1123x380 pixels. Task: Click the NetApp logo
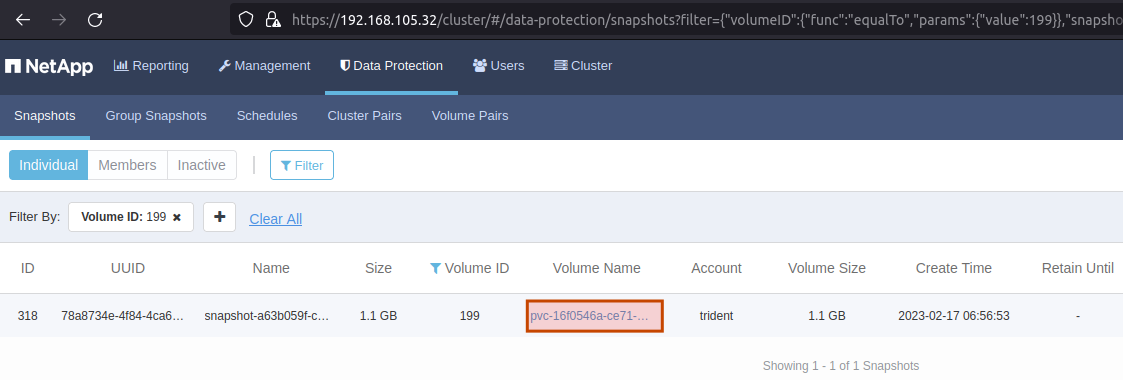(49, 66)
